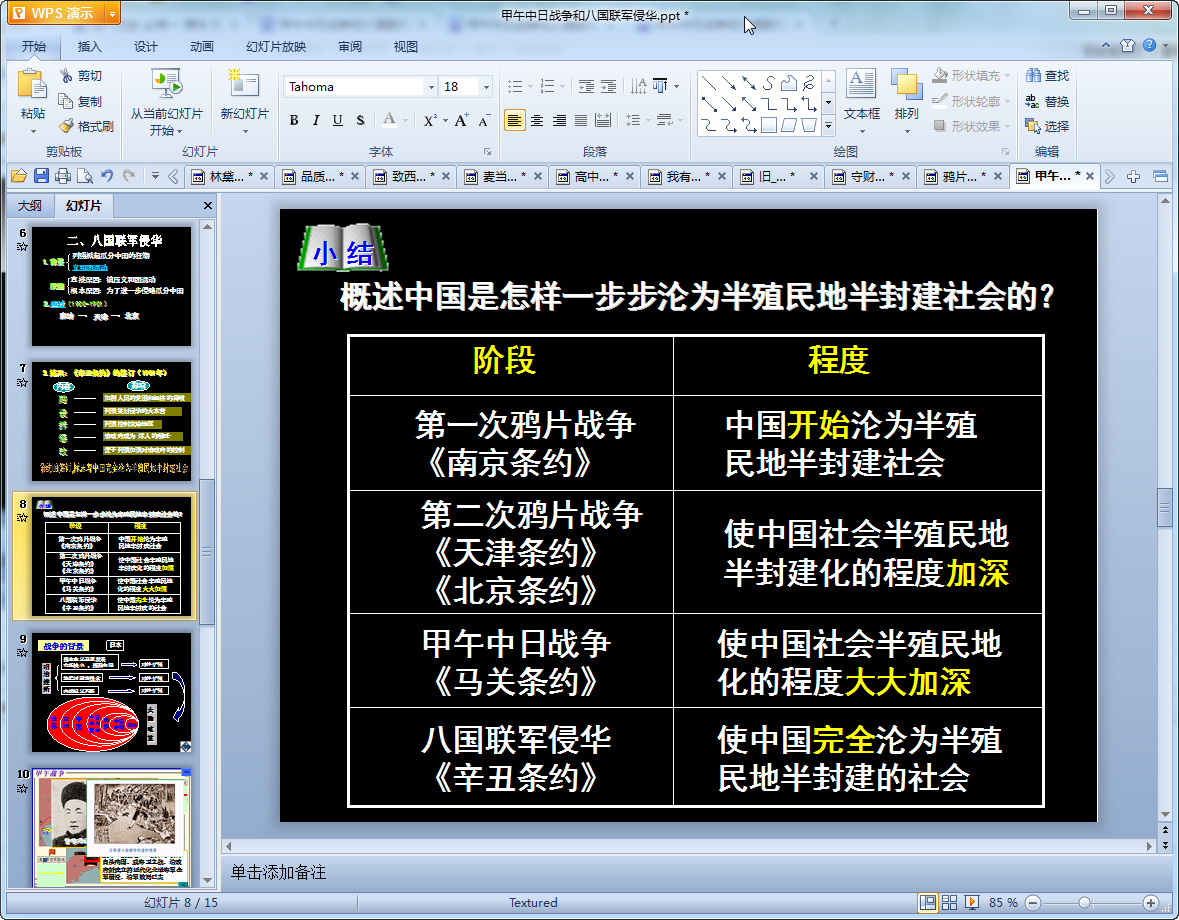
Task: Click the status bar slideshow play icon
Action: point(971,903)
